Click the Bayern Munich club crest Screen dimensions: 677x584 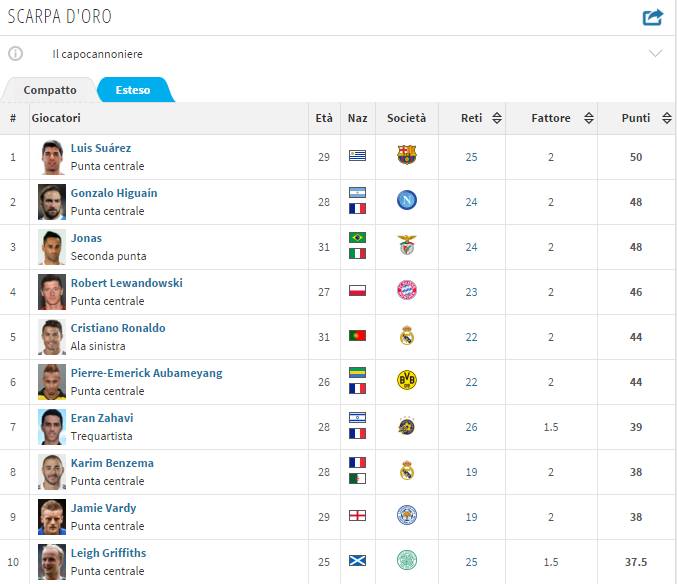pyautogui.click(x=406, y=290)
